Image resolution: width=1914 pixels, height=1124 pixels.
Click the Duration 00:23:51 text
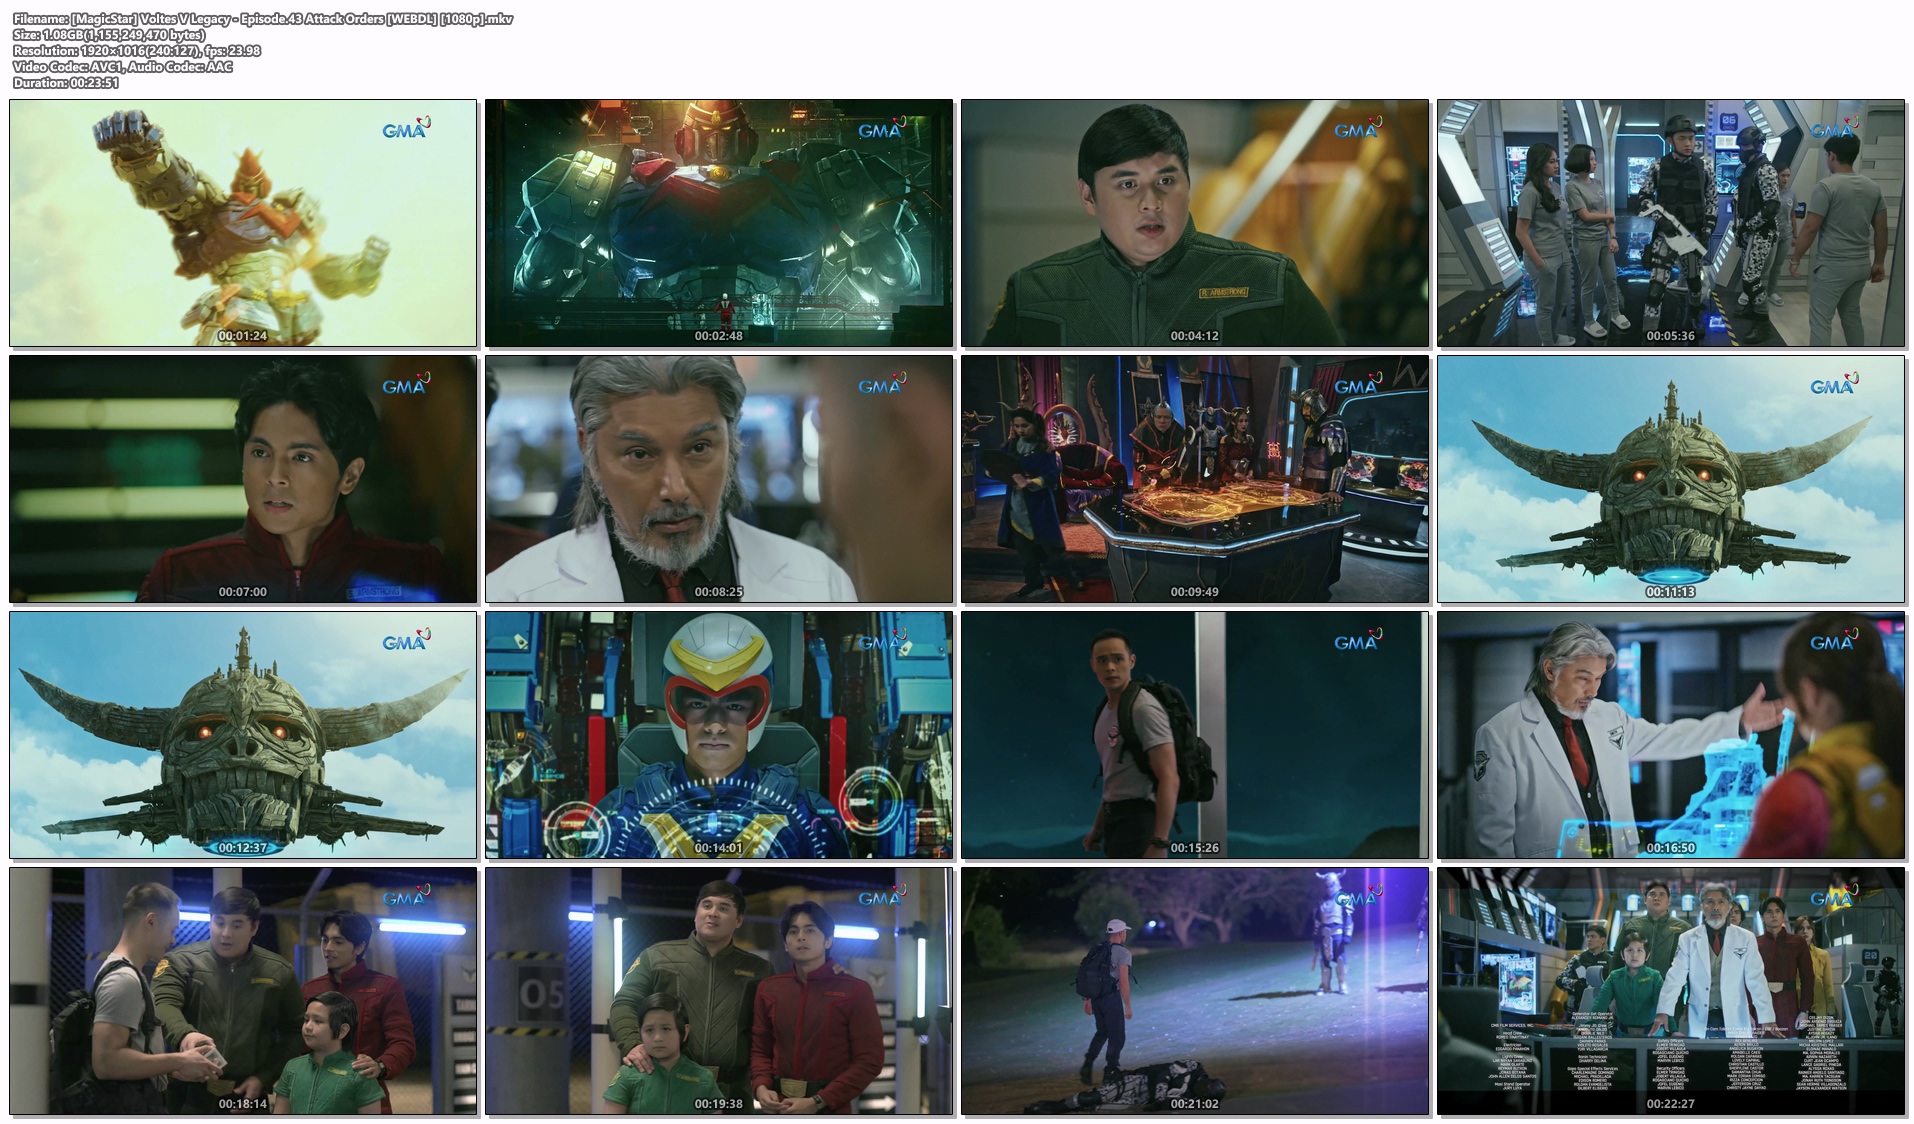click(66, 83)
